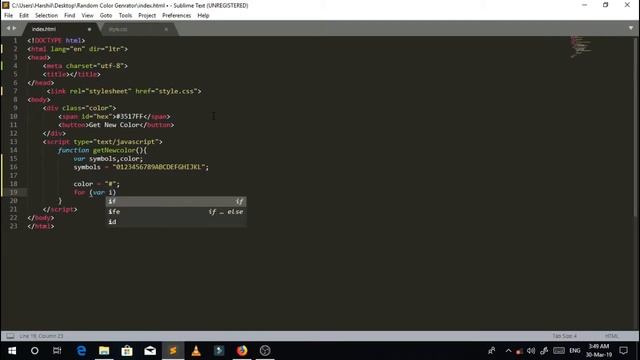
Task: Click the Line and Column status text
Action: pyautogui.click(x=41, y=336)
